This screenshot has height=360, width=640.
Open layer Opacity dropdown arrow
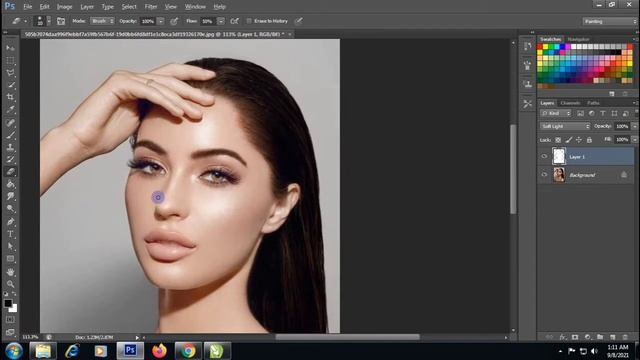pyautogui.click(x=634, y=127)
